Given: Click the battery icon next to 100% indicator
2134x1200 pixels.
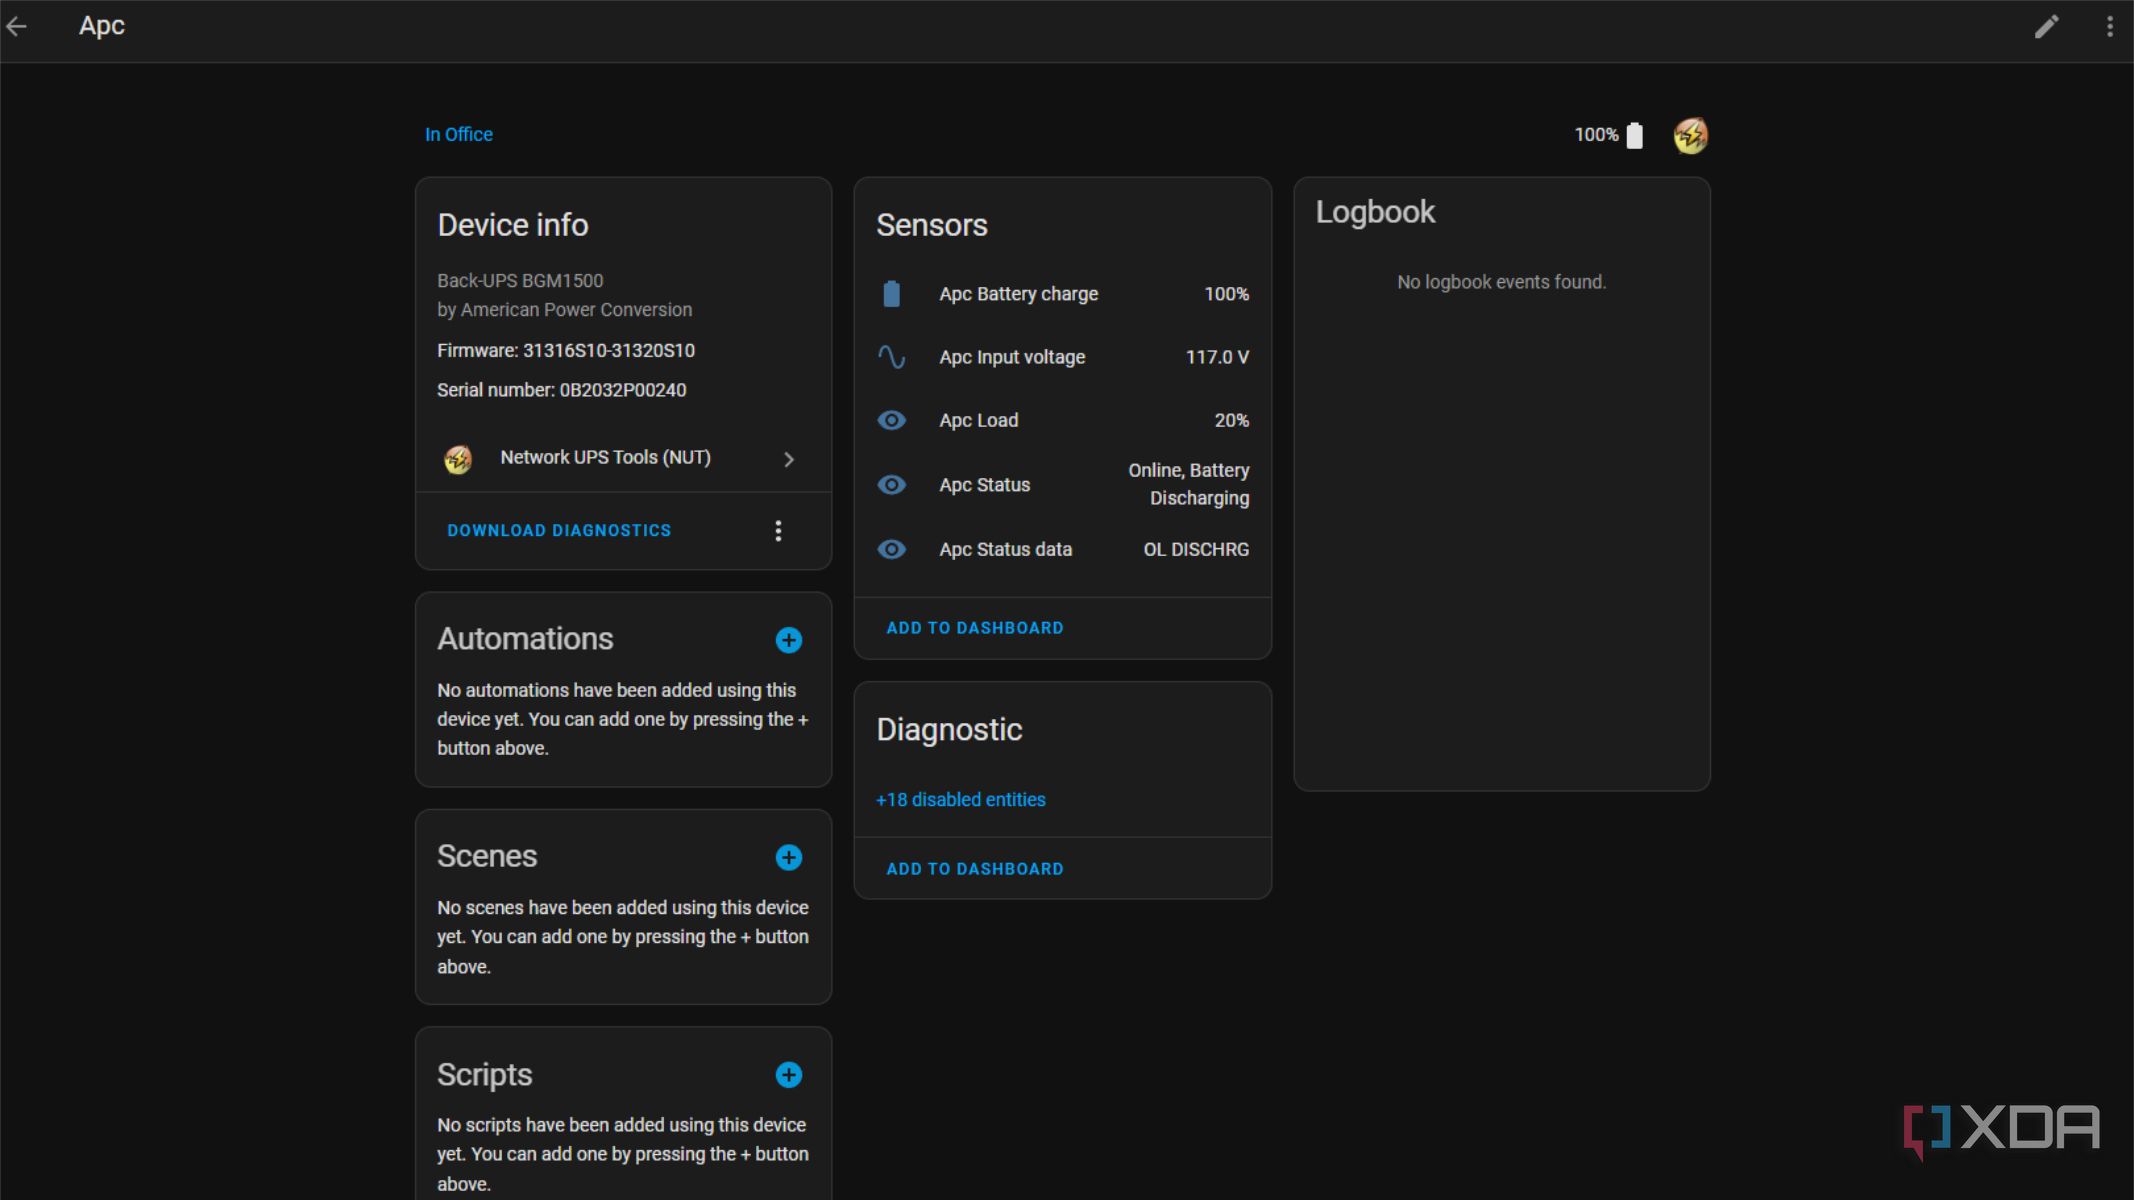Looking at the screenshot, I should click(x=1636, y=134).
